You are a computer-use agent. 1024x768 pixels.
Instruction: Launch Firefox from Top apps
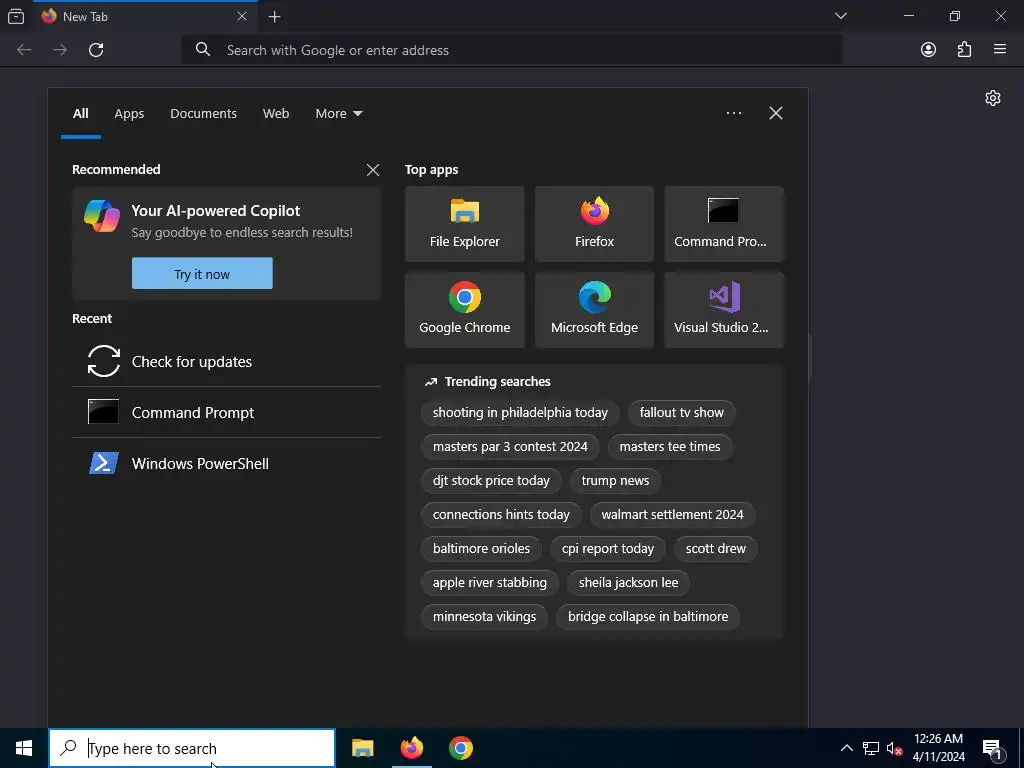pos(594,224)
